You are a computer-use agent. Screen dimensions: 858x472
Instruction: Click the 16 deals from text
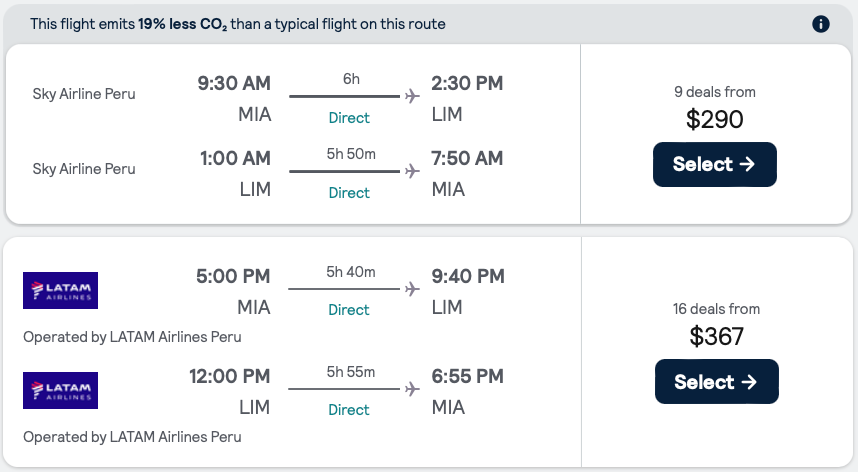coord(716,309)
